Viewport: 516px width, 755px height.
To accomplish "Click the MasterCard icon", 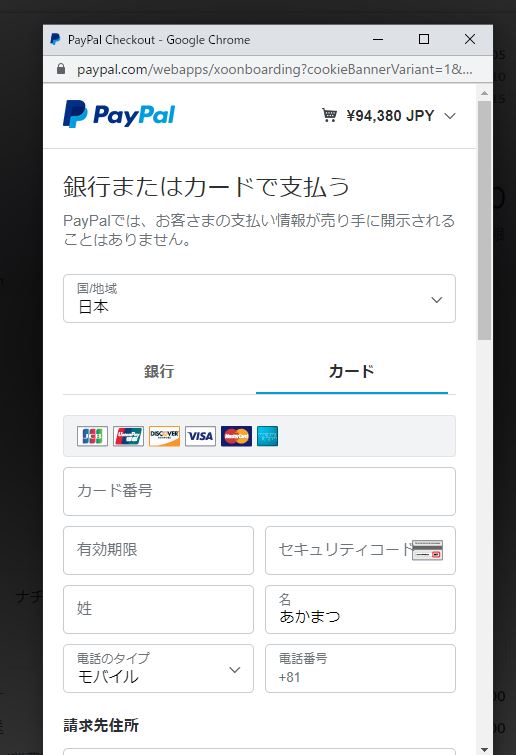I will 236,436.
